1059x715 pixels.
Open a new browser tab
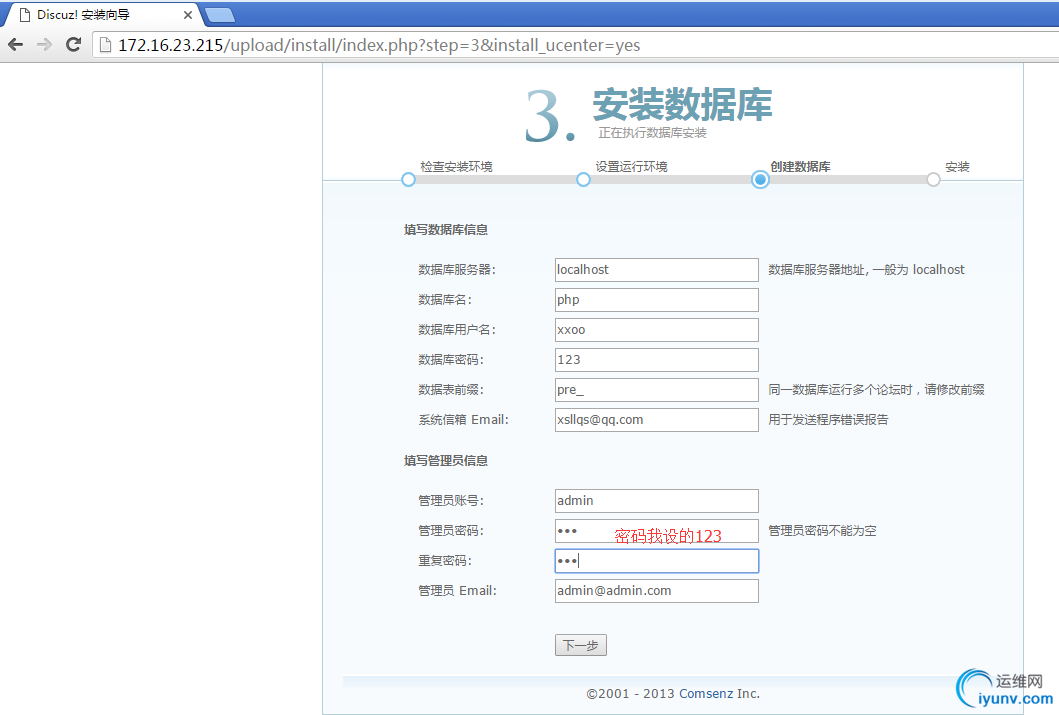coord(219,15)
